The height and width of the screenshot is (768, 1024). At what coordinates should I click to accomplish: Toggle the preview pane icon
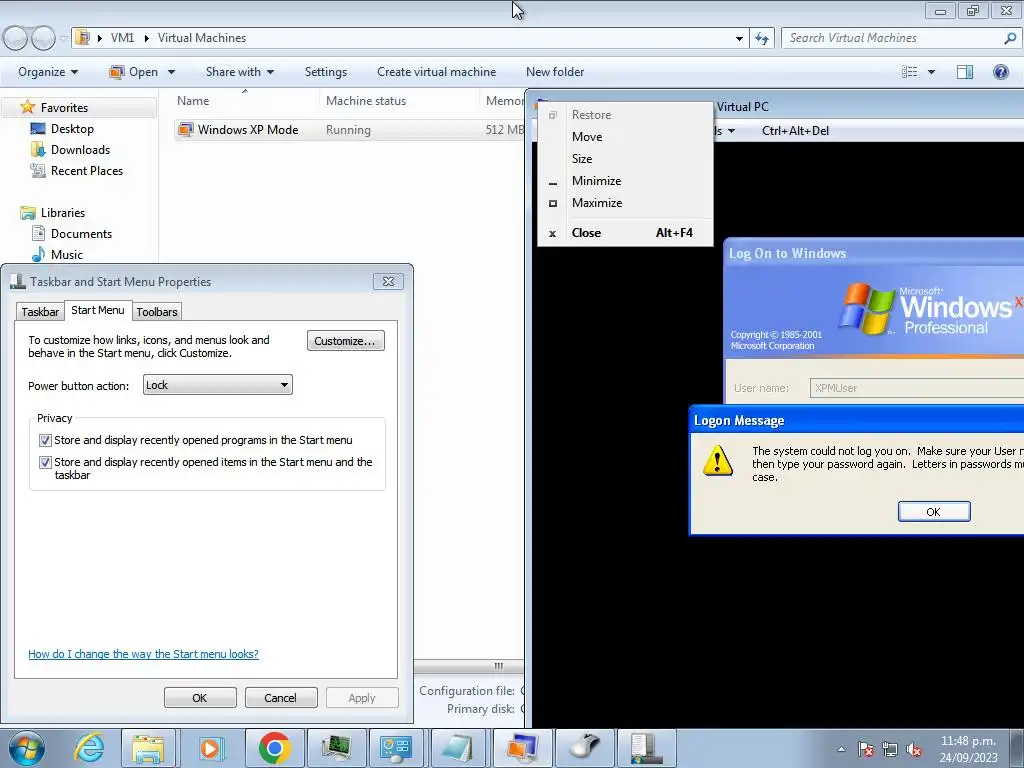point(965,72)
